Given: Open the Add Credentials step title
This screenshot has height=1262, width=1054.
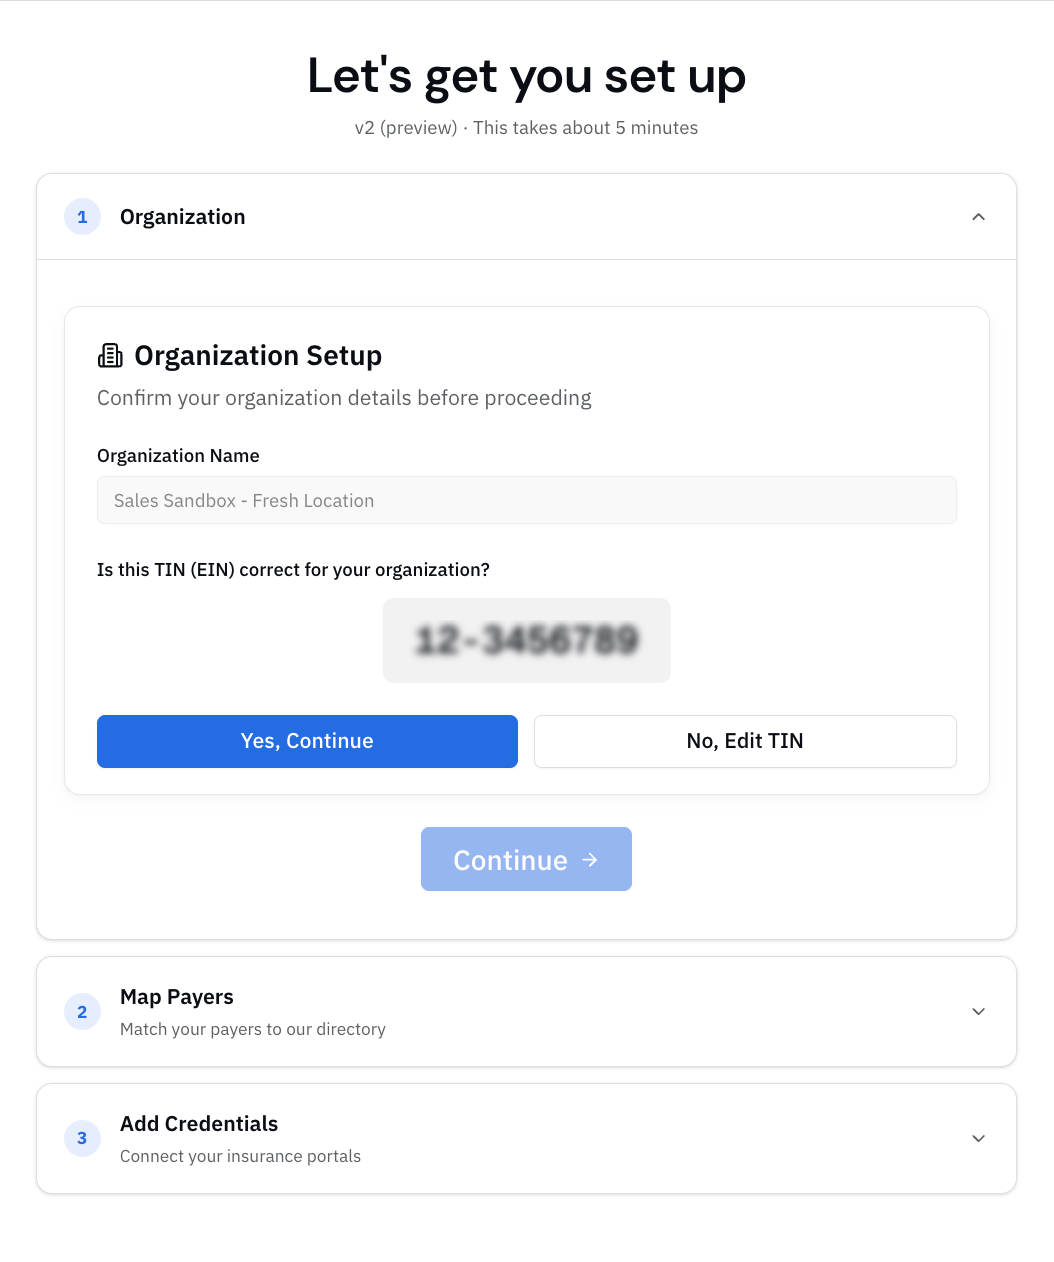Looking at the screenshot, I should pyautogui.click(x=199, y=1124).
